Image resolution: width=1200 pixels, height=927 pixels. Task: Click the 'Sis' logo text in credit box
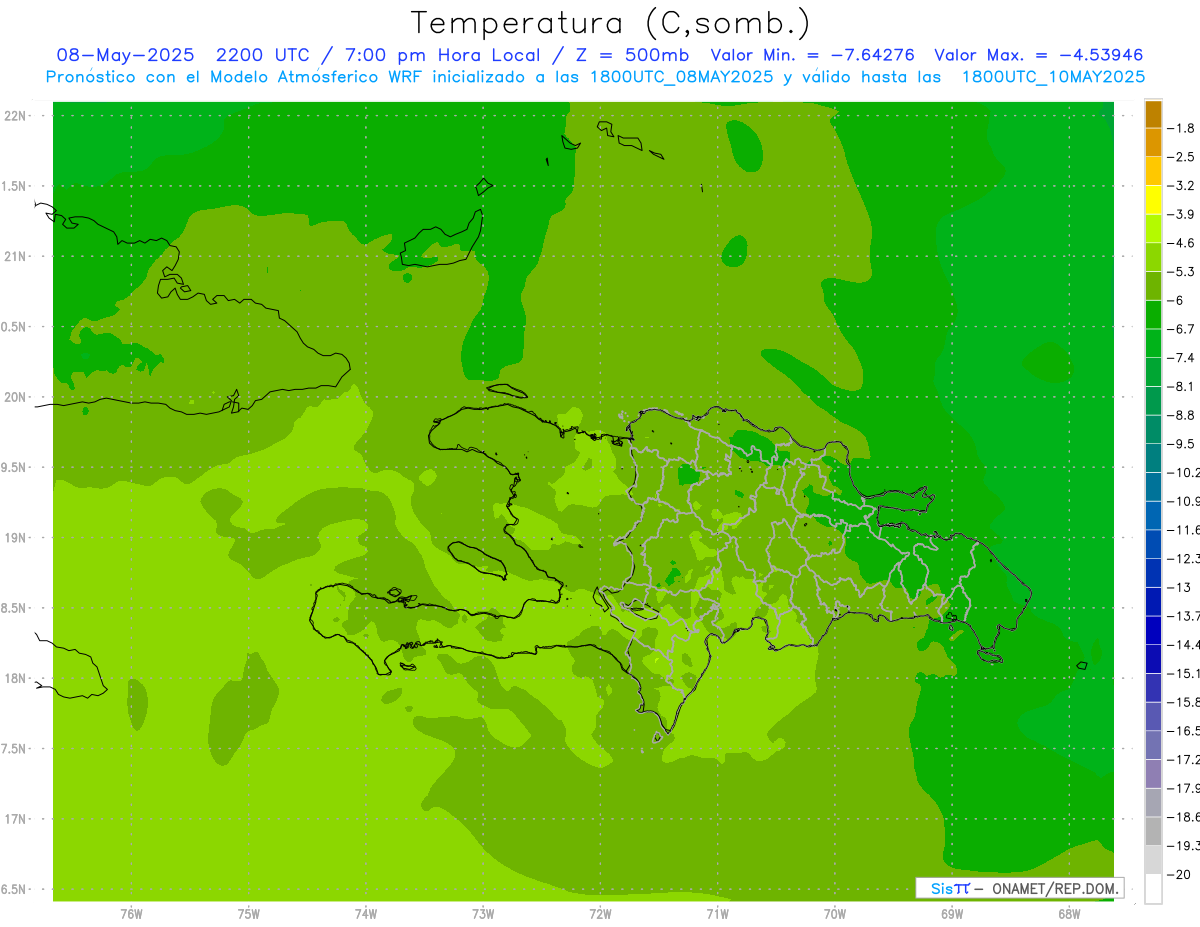[x=940, y=888]
